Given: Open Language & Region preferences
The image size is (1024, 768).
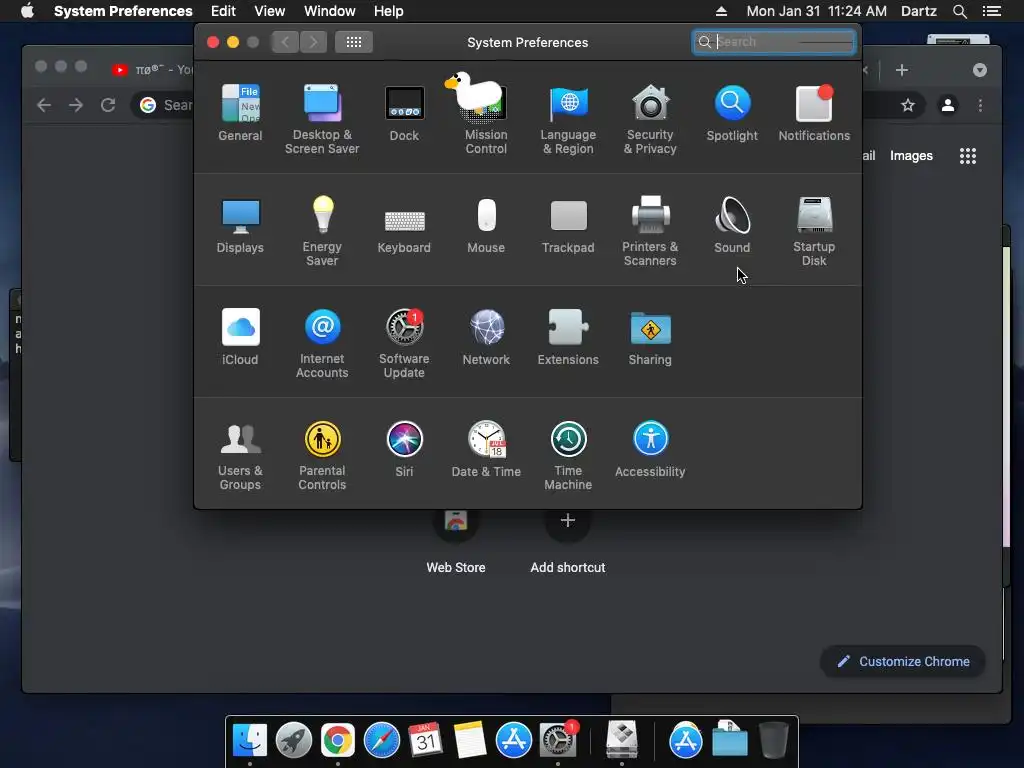Looking at the screenshot, I should tap(568, 119).
